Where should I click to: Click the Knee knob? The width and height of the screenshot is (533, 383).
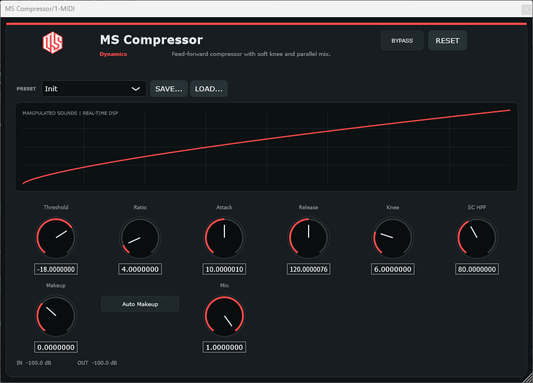click(393, 238)
